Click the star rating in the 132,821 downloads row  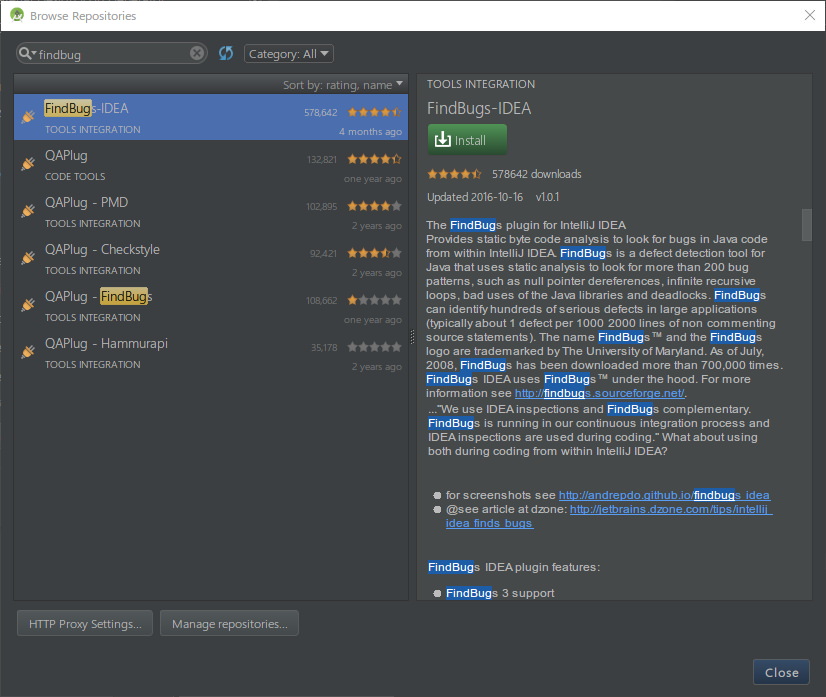(375, 159)
